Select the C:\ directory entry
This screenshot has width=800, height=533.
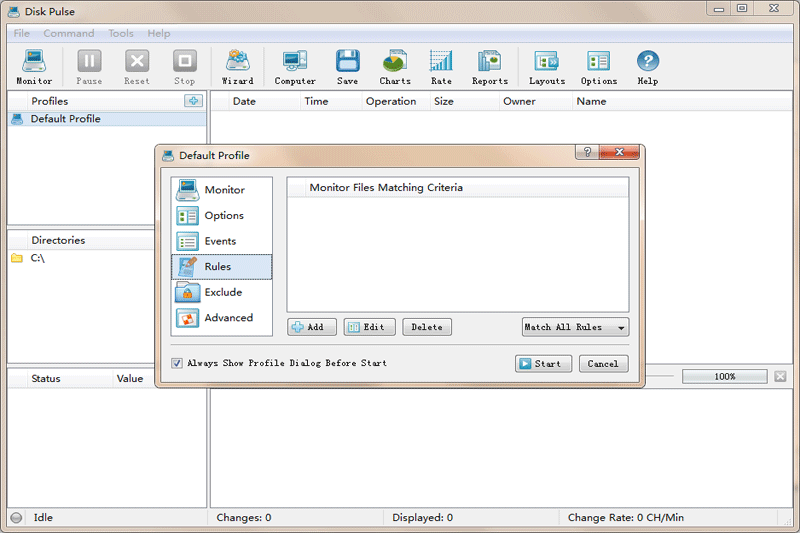[37, 258]
